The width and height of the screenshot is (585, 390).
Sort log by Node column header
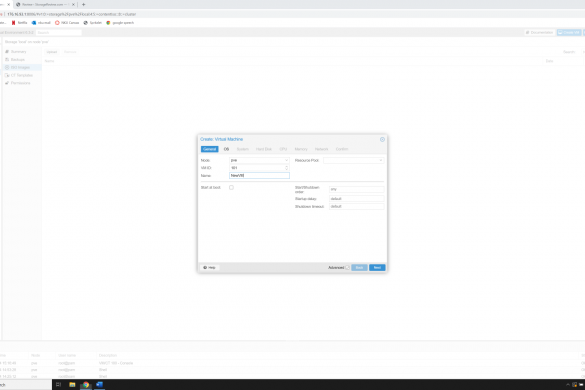[x=35, y=355]
